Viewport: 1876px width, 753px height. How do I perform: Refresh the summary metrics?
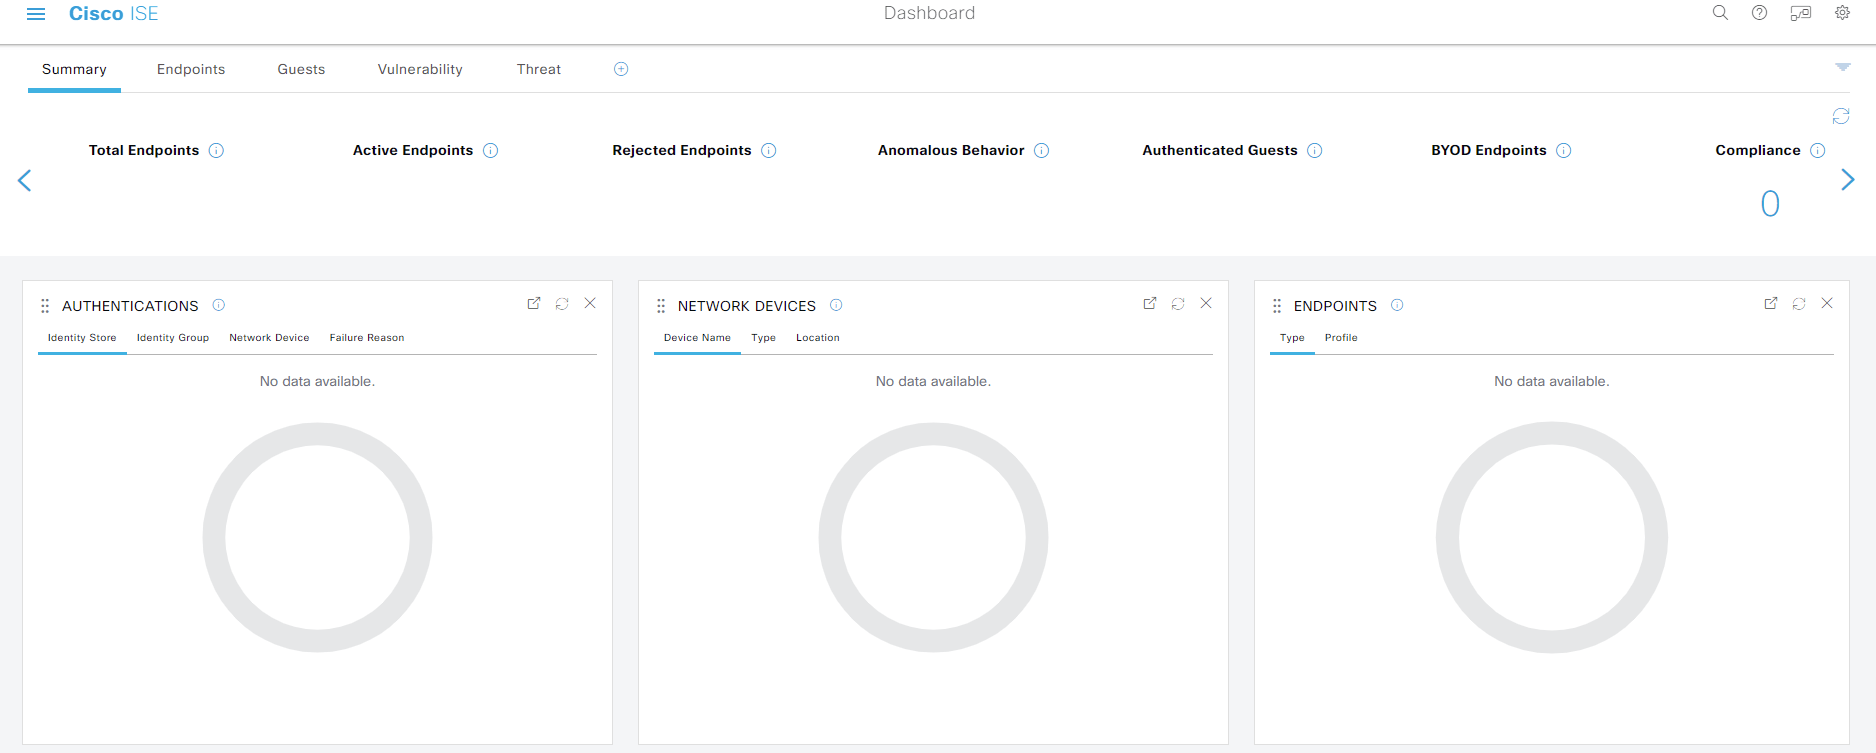click(x=1841, y=116)
